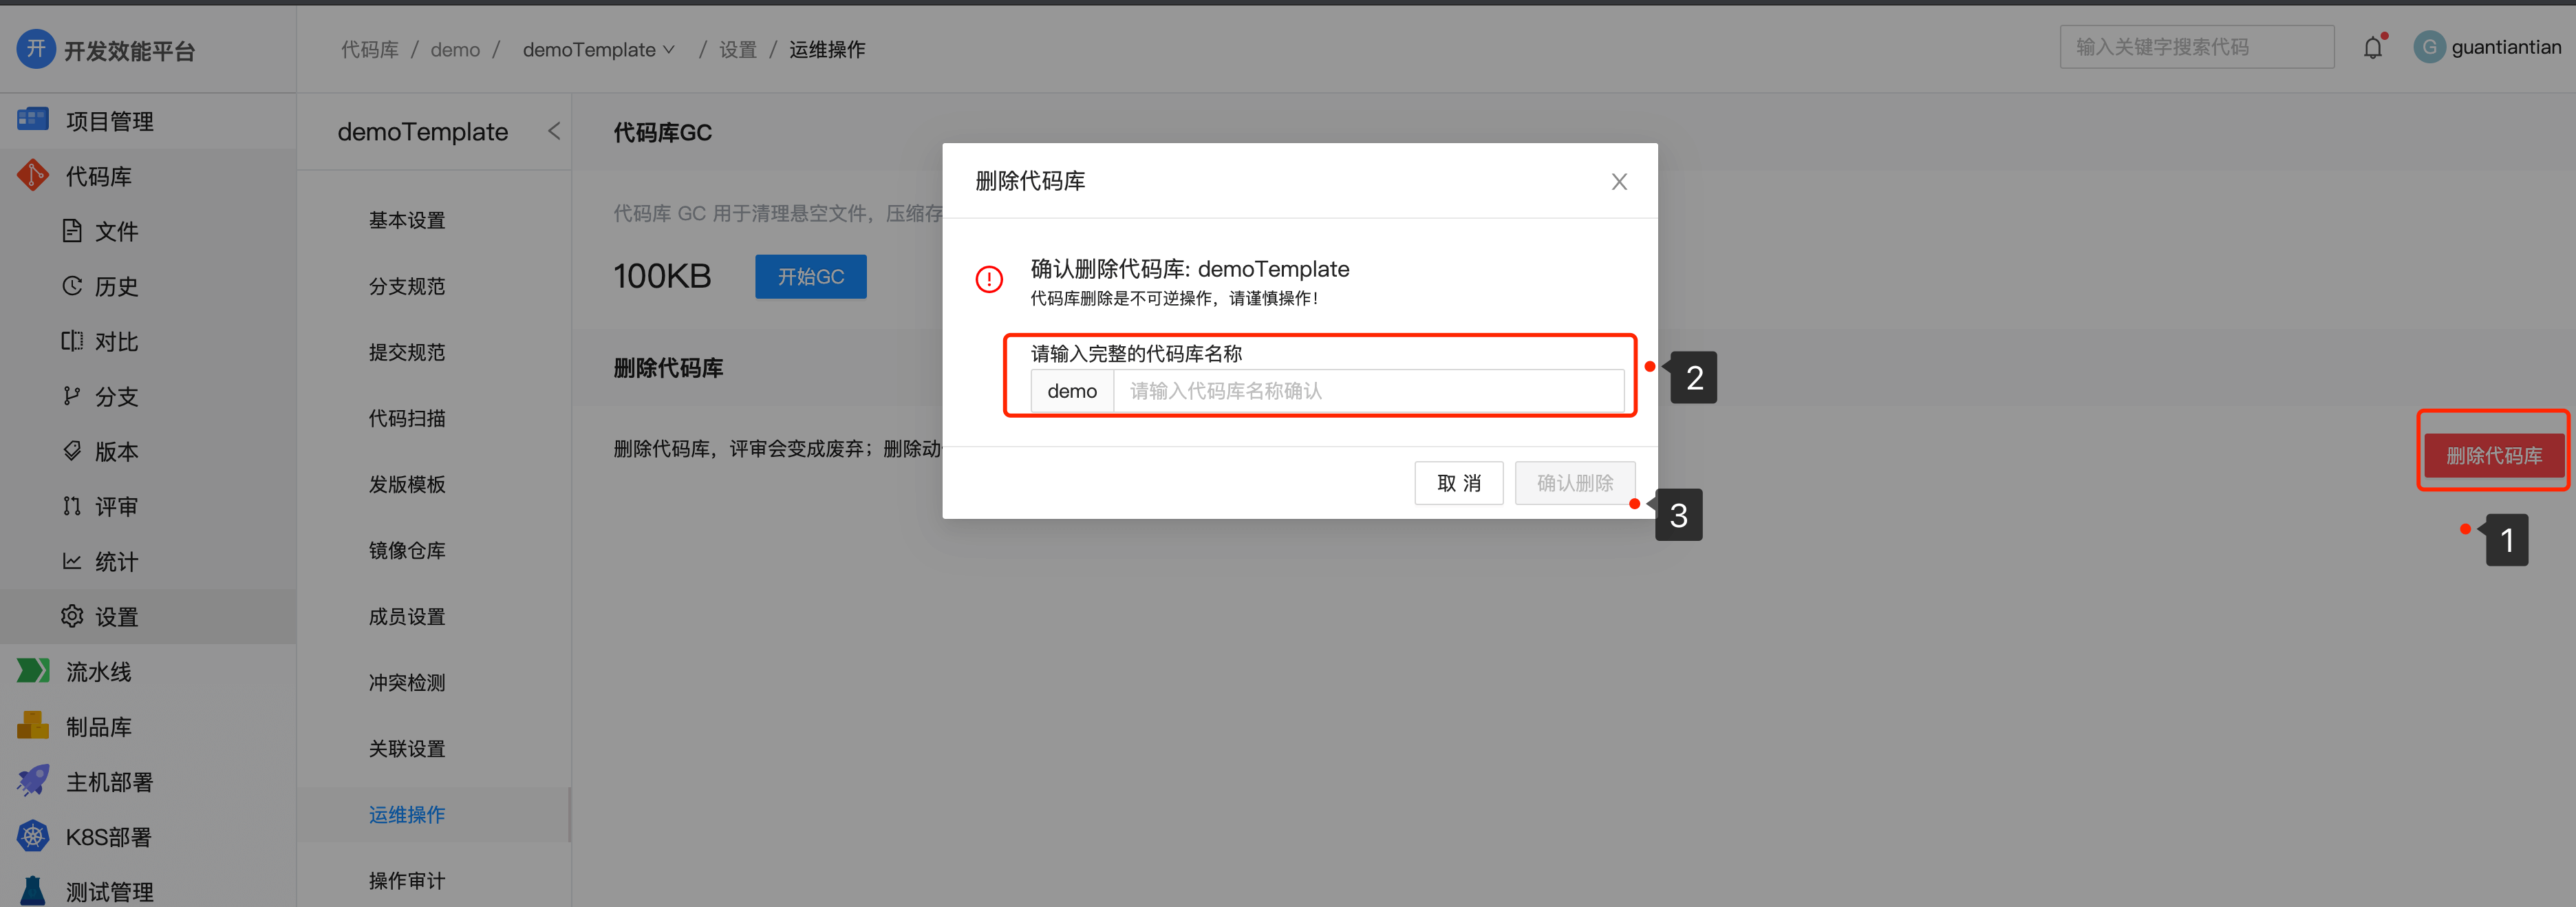Open the K8S部署 helm icon

[33, 836]
